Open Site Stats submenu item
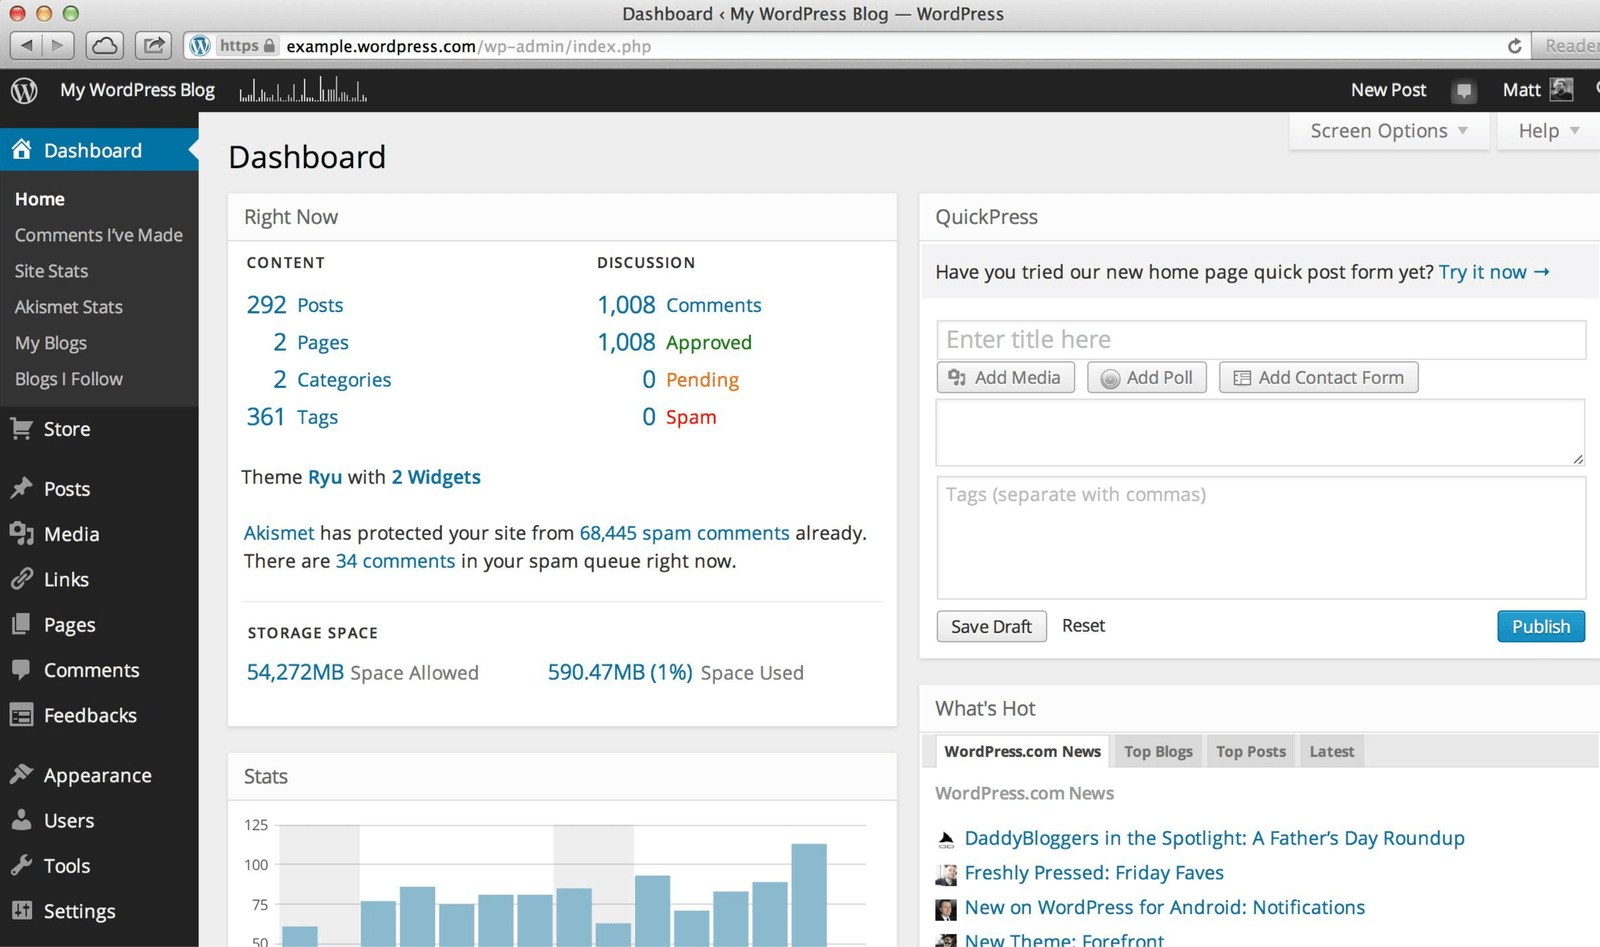Screen dimensions: 1600x947 (x=51, y=271)
